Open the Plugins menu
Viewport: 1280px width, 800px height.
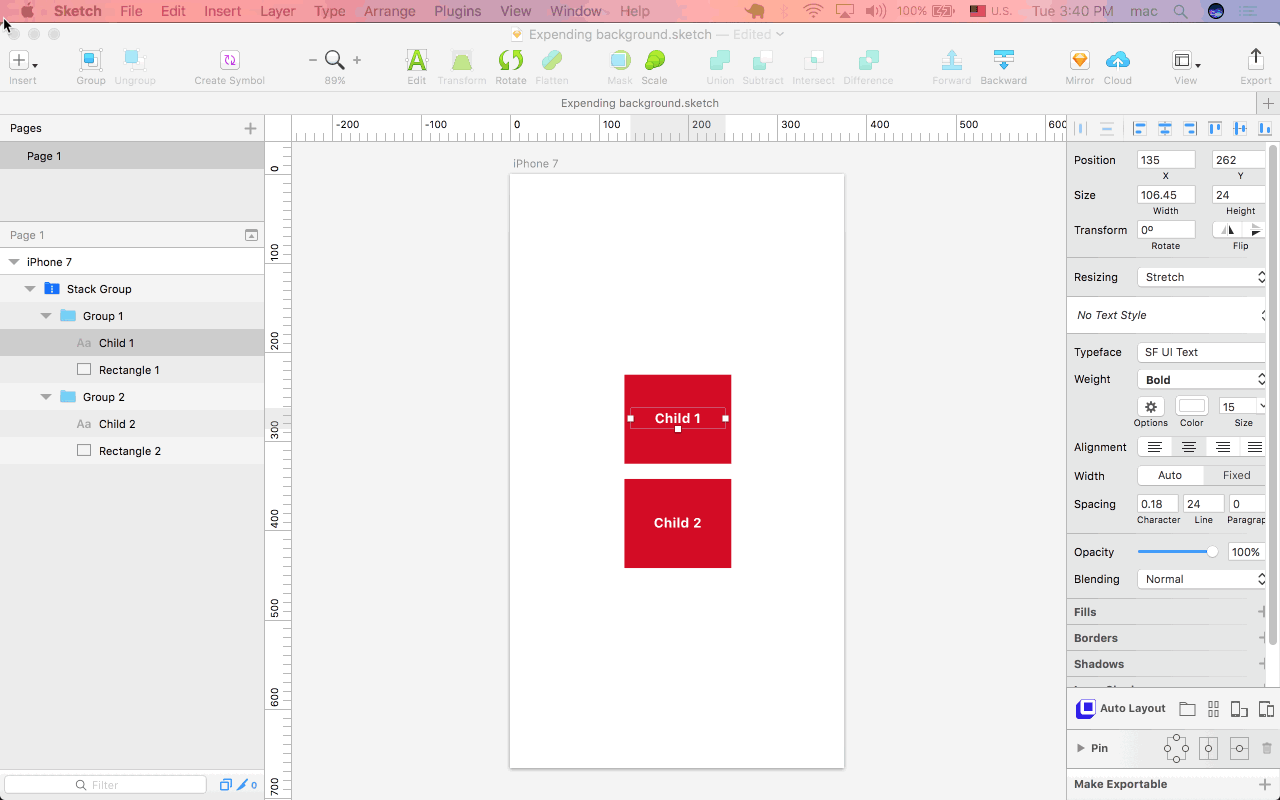[x=457, y=11]
